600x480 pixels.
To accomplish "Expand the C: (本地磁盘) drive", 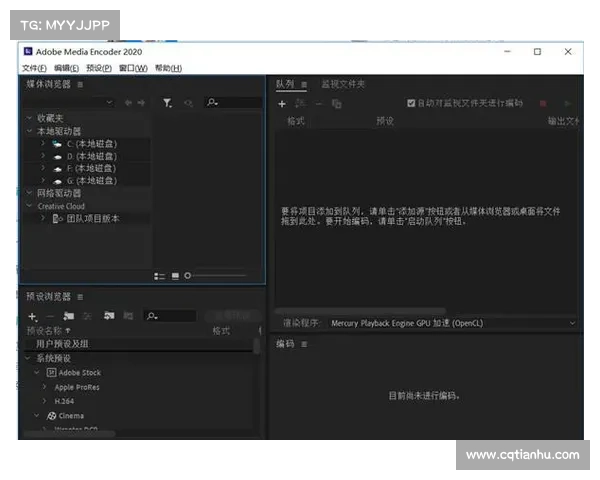I will click(x=43, y=144).
